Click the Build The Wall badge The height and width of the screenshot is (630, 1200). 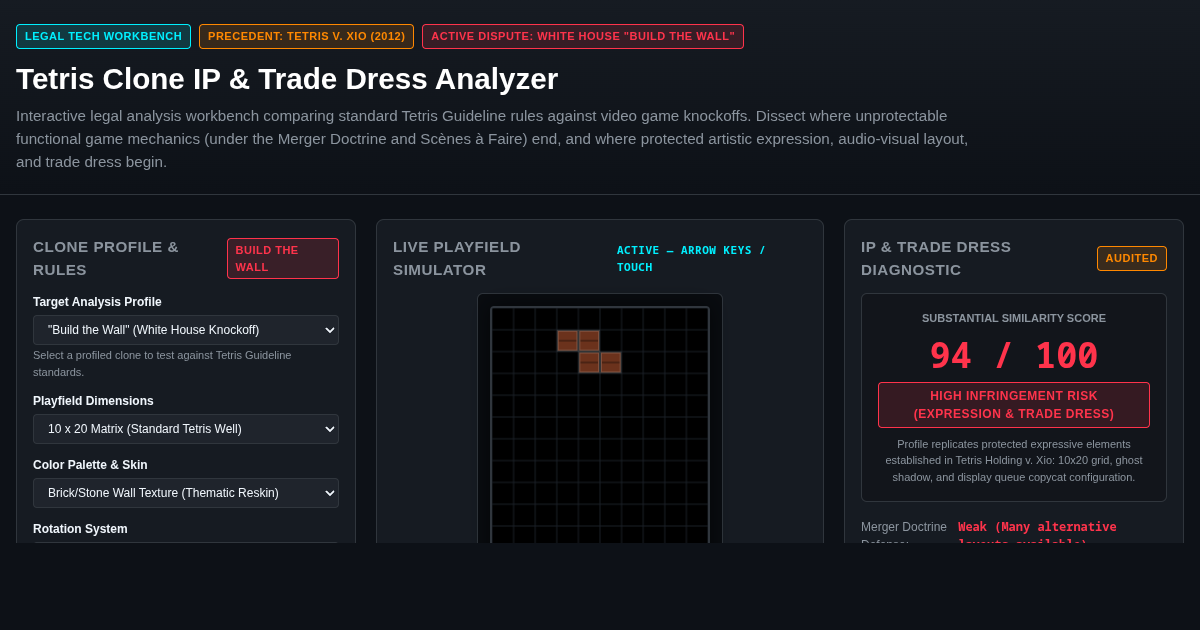click(283, 258)
